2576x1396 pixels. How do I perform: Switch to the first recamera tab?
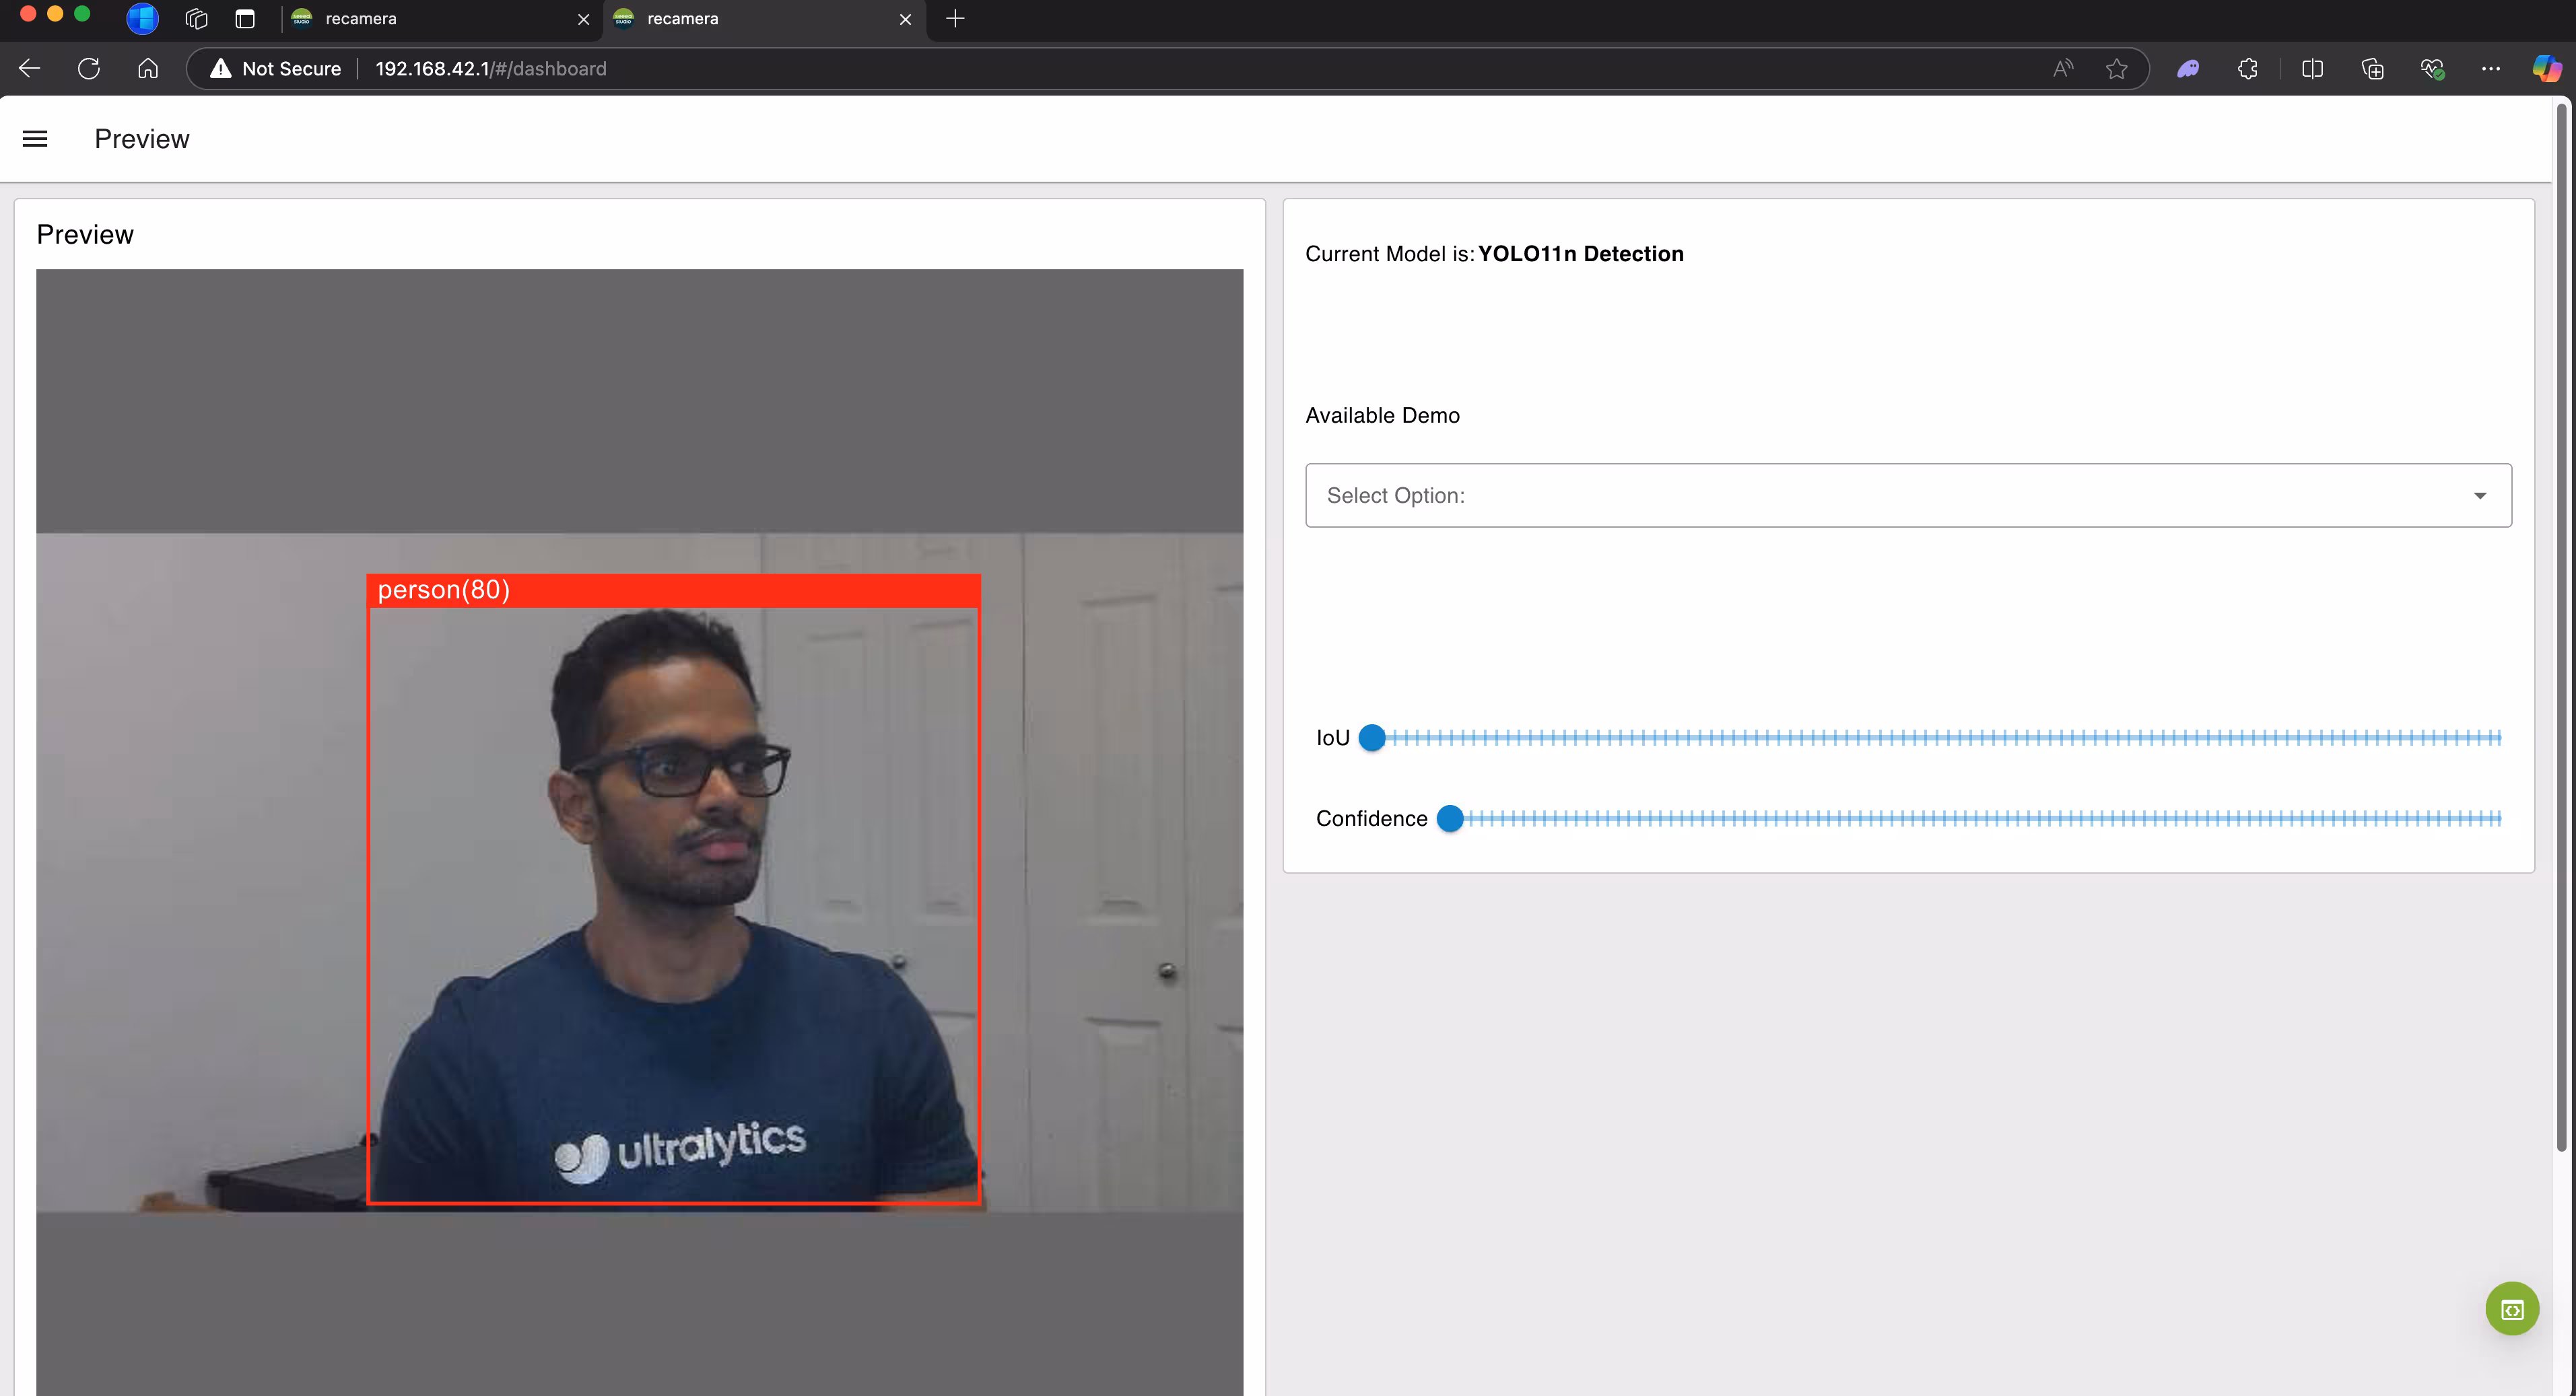click(x=361, y=18)
